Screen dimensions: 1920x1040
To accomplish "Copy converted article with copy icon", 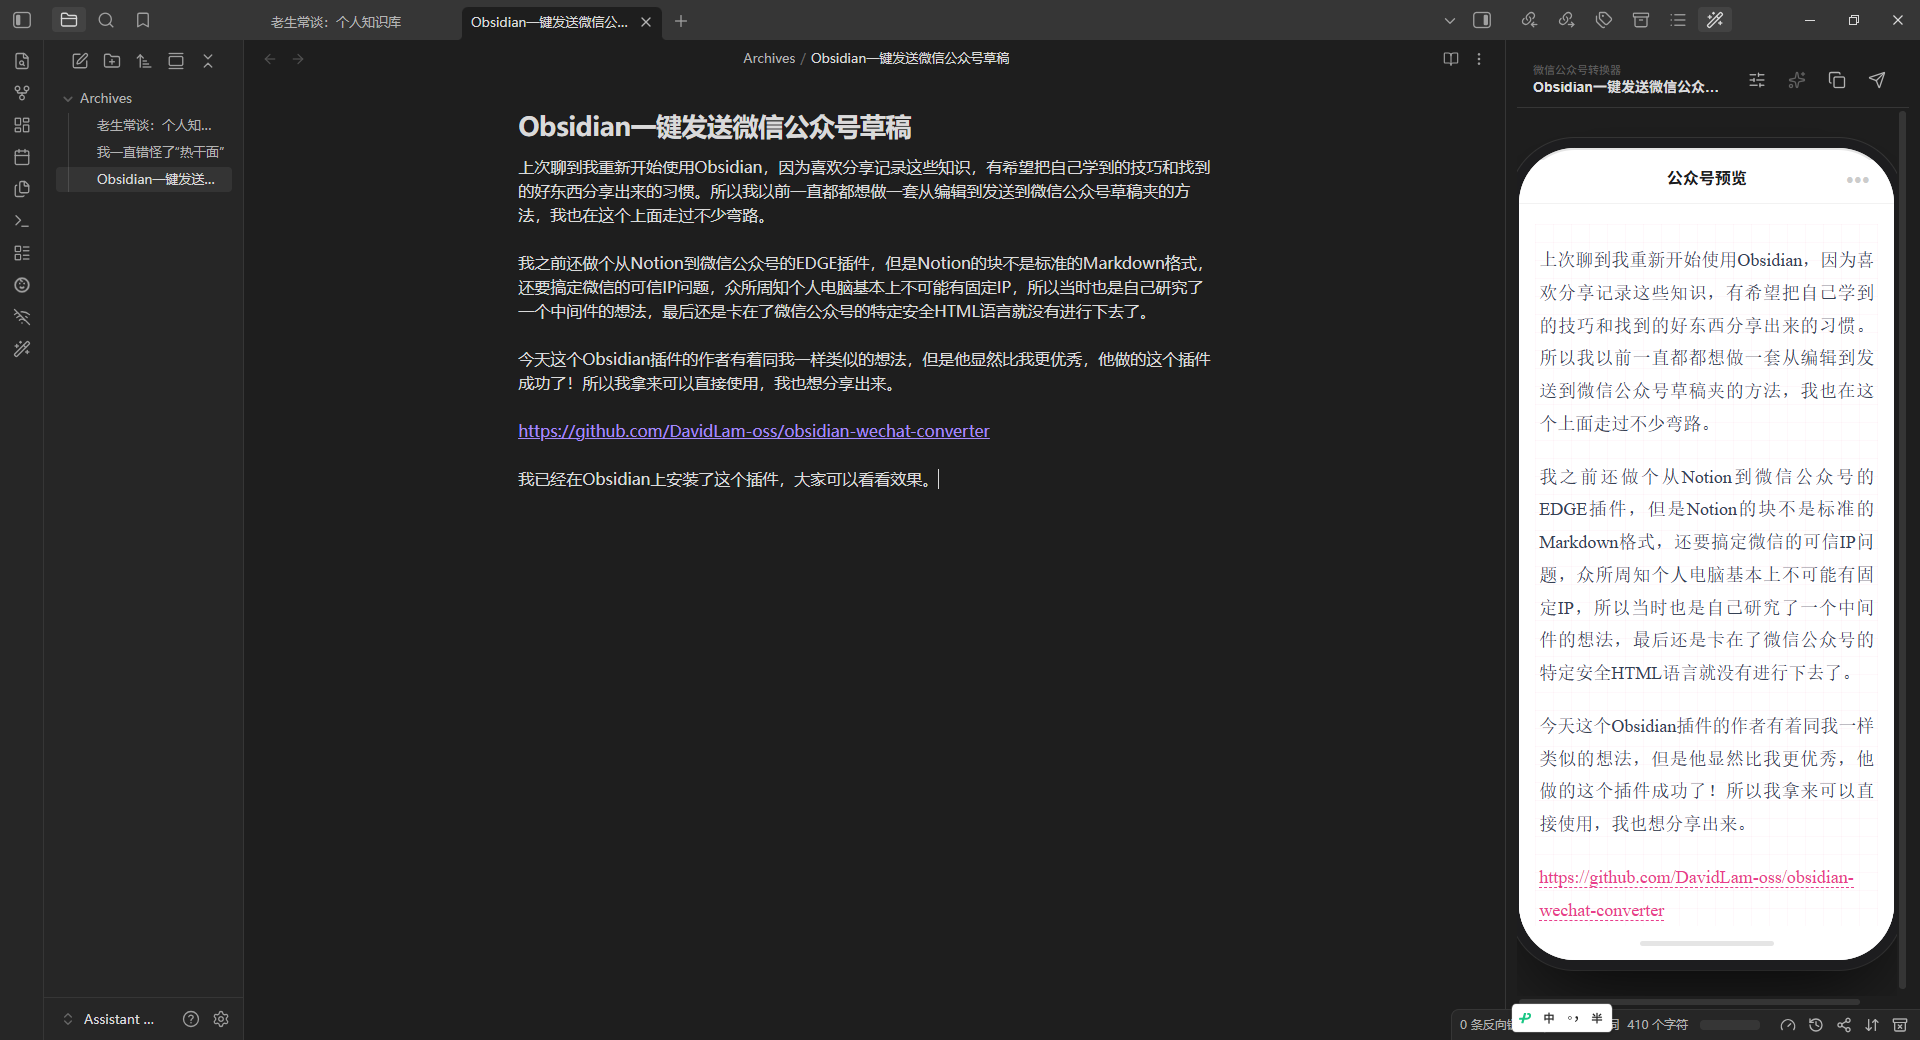I will pyautogui.click(x=1837, y=80).
